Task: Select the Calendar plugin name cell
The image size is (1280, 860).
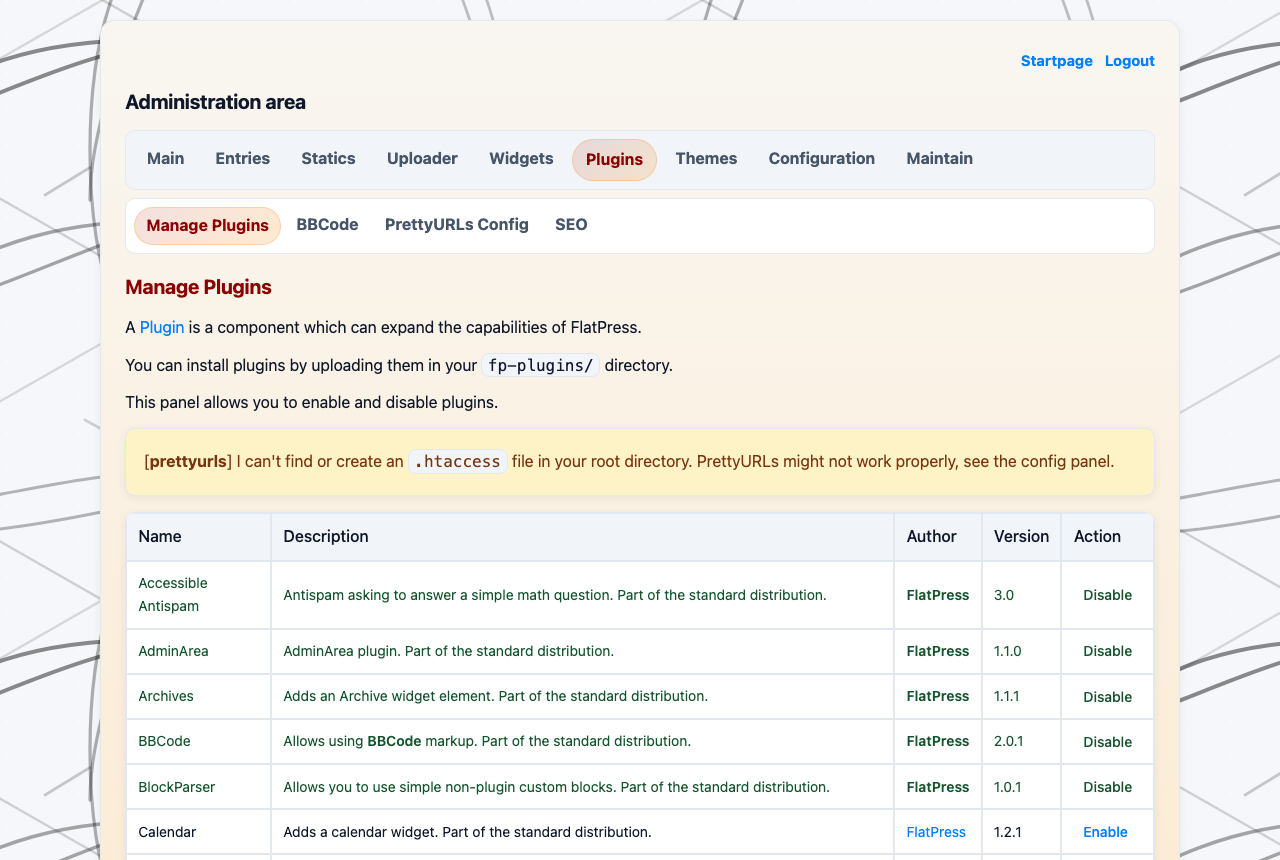Action: coord(199,832)
